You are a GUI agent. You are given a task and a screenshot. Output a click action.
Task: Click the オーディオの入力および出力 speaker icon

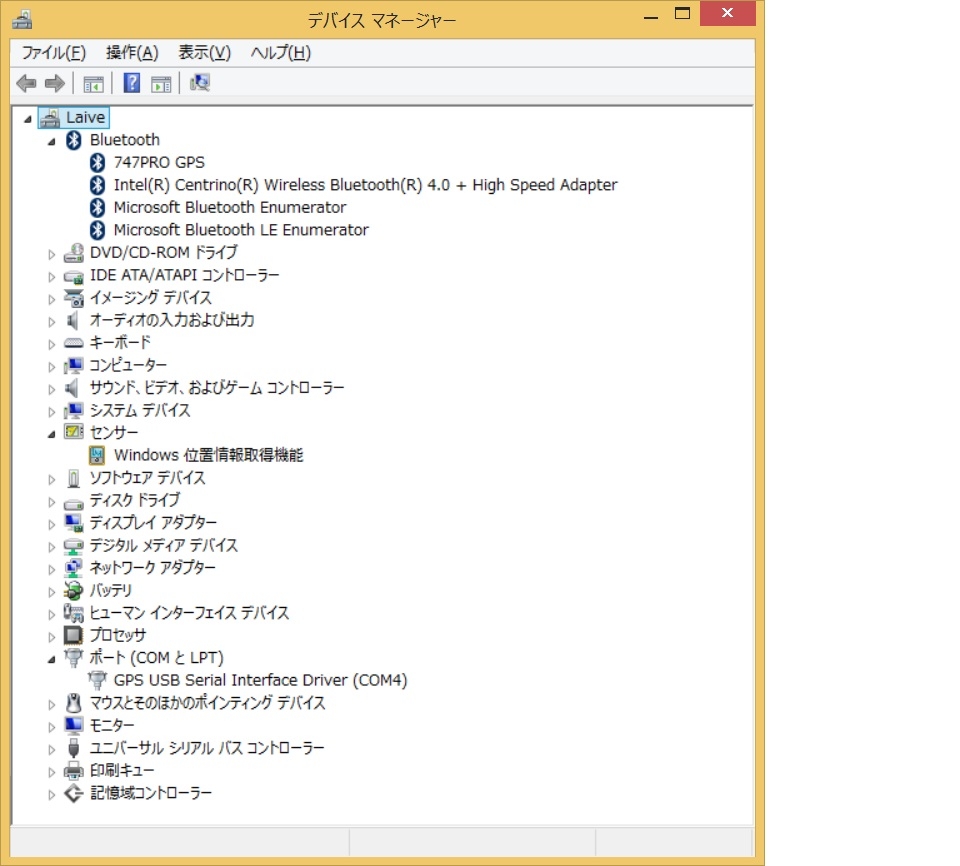tap(72, 320)
